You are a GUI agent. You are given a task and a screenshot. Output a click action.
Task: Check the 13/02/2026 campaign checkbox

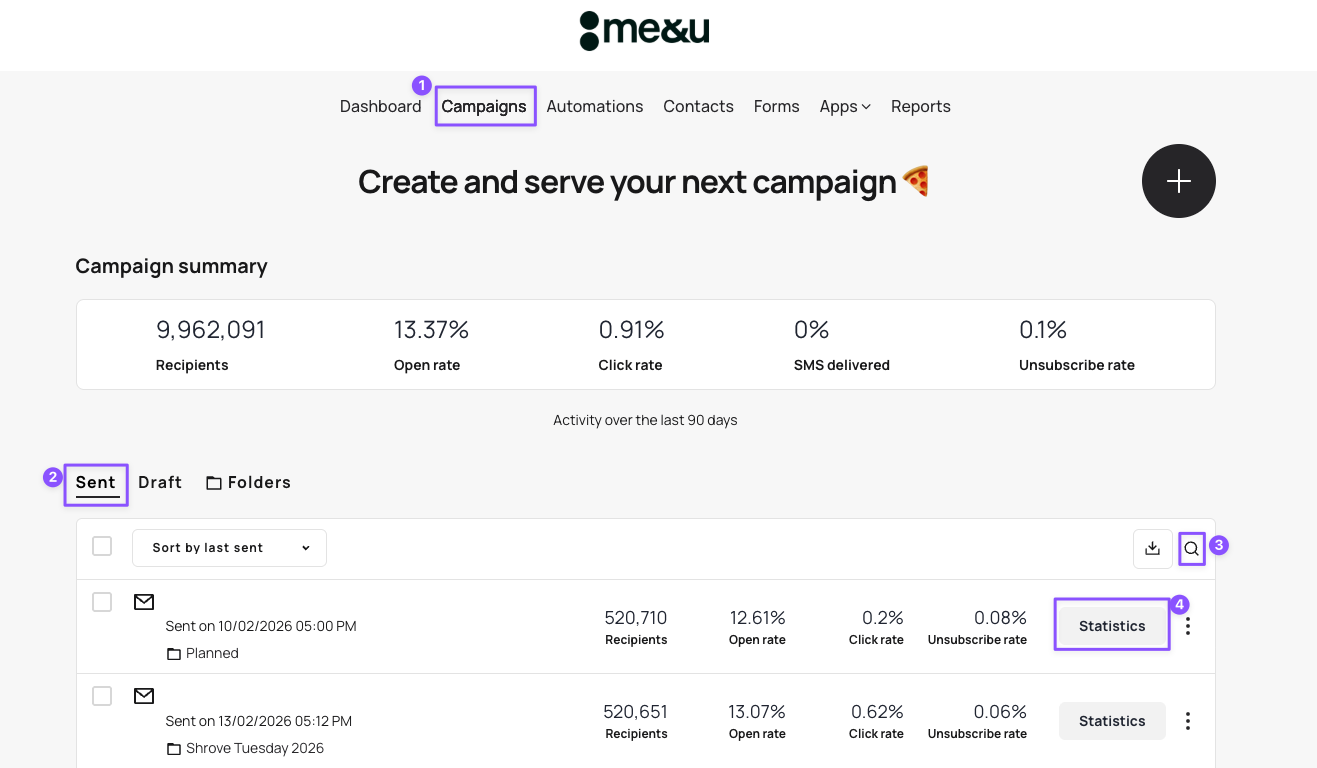[x=102, y=696]
